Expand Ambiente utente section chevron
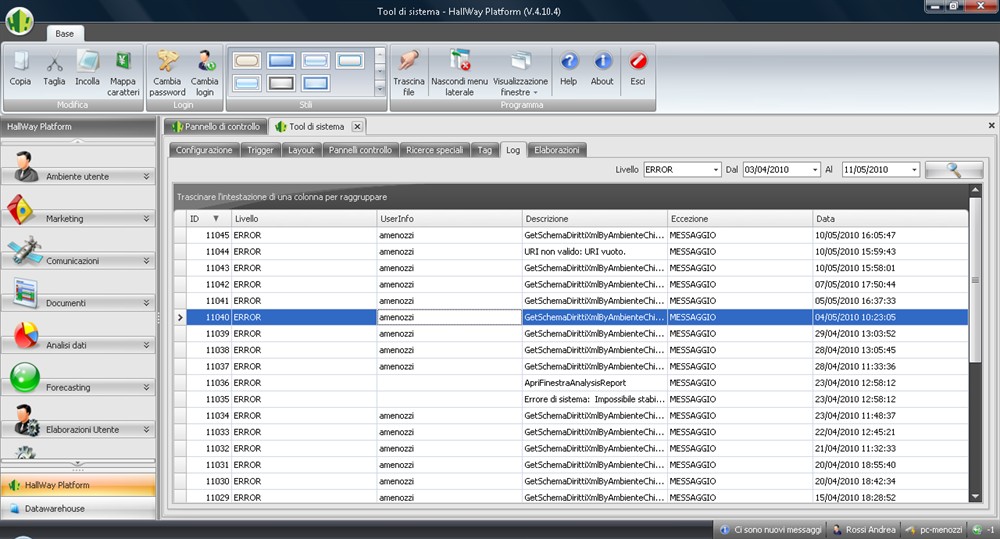Screen dimensions: 1000x539 coord(146,176)
